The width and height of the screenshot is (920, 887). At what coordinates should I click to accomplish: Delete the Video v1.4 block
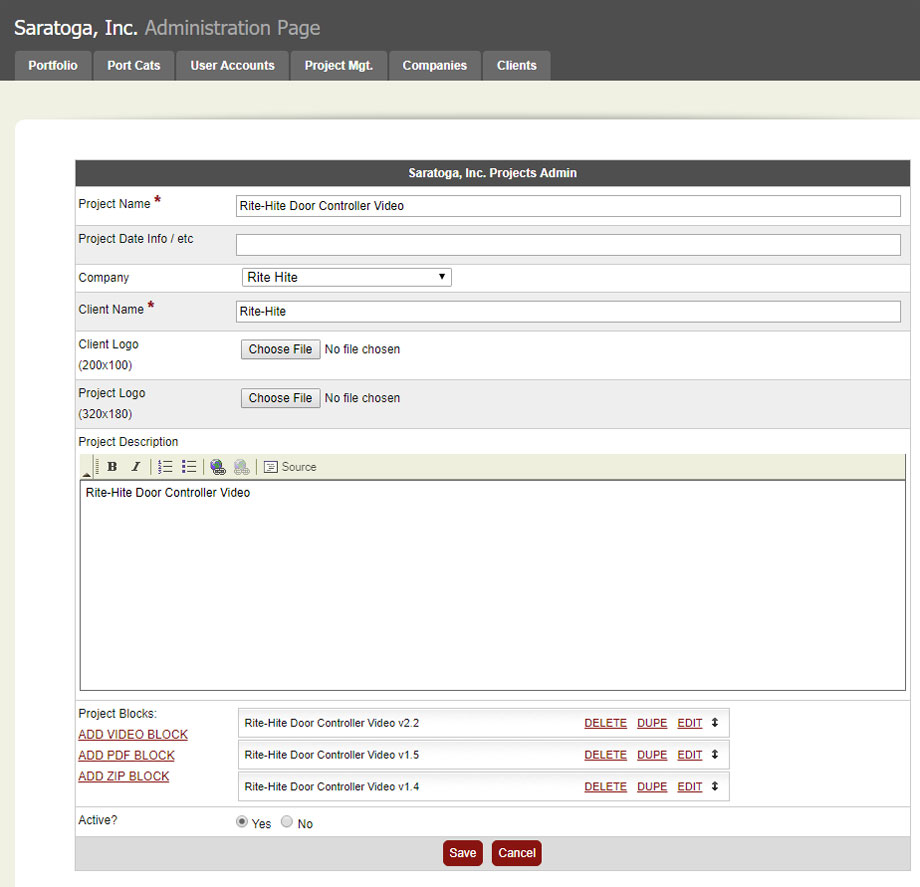pos(606,787)
